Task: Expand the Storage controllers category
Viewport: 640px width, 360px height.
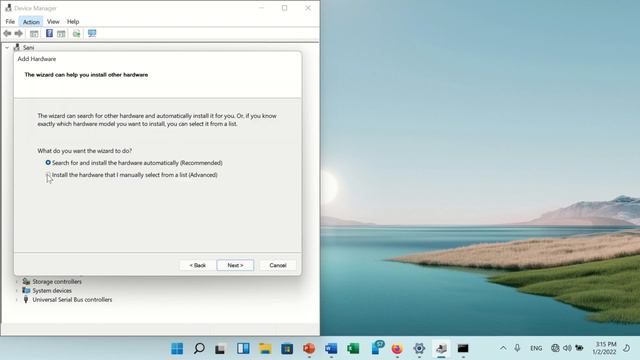Action: pyautogui.click(x=17, y=282)
